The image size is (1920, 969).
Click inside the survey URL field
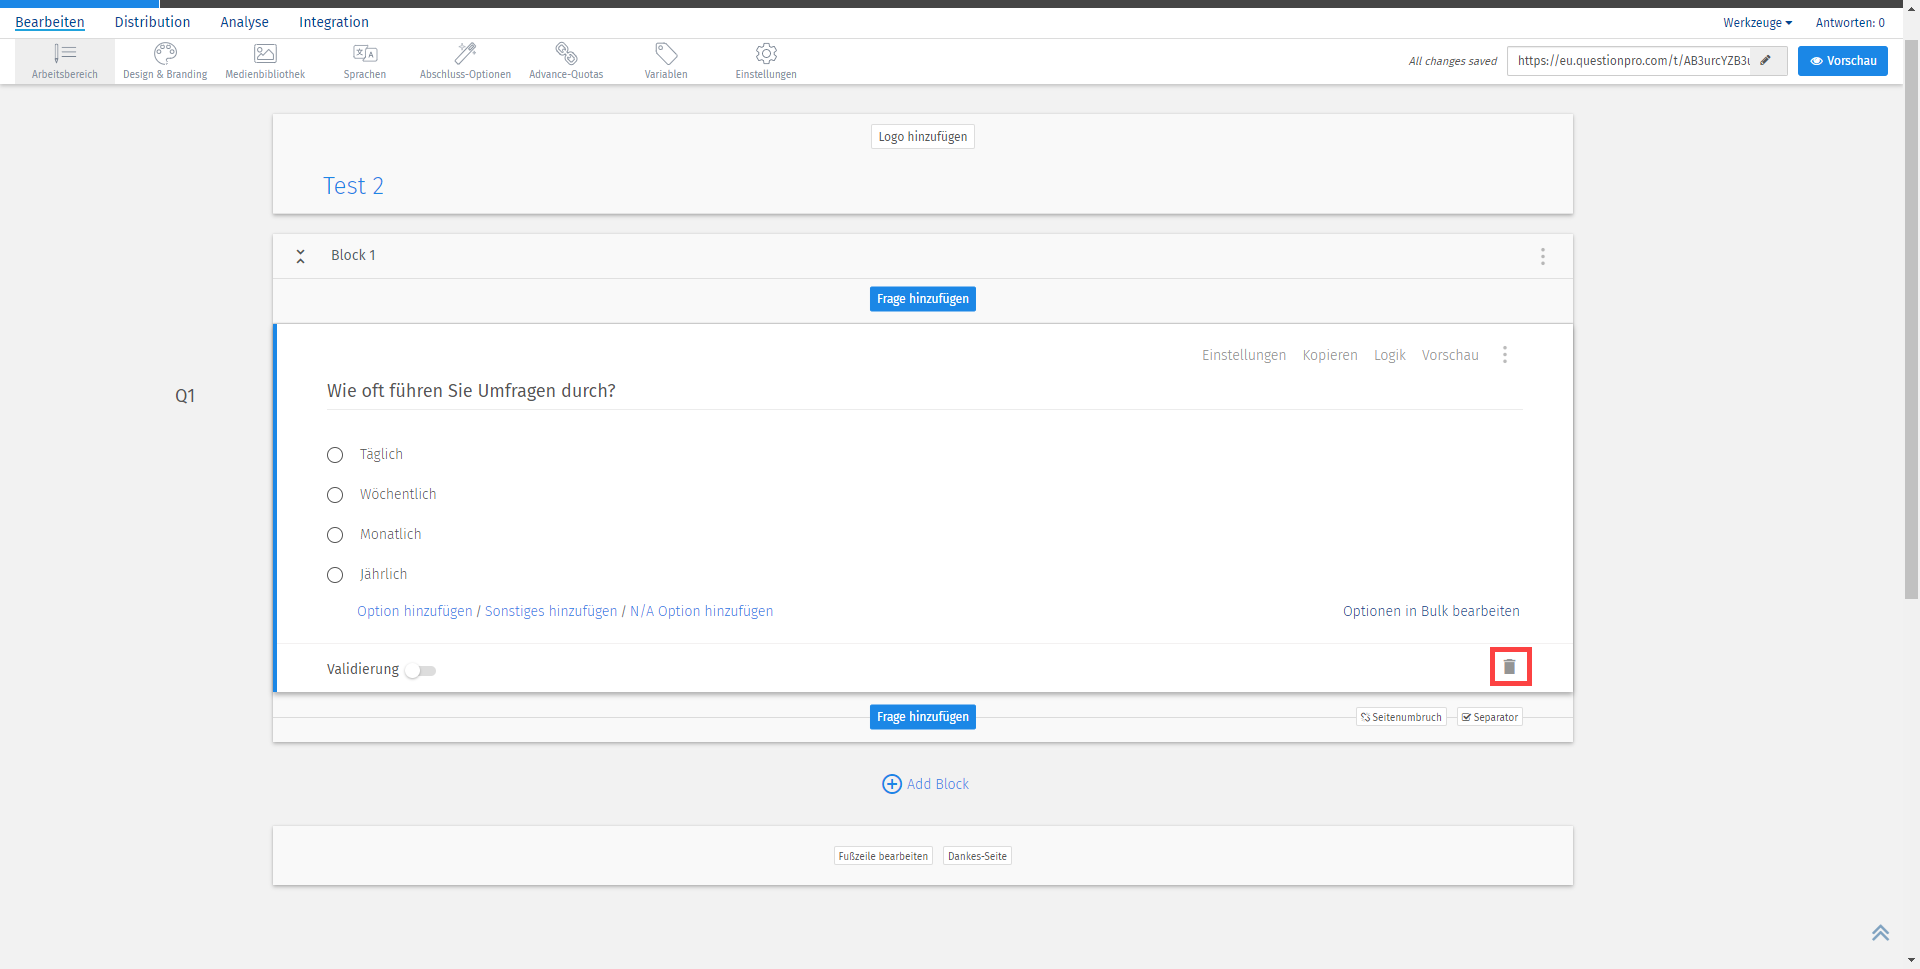tap(1630, 60)
